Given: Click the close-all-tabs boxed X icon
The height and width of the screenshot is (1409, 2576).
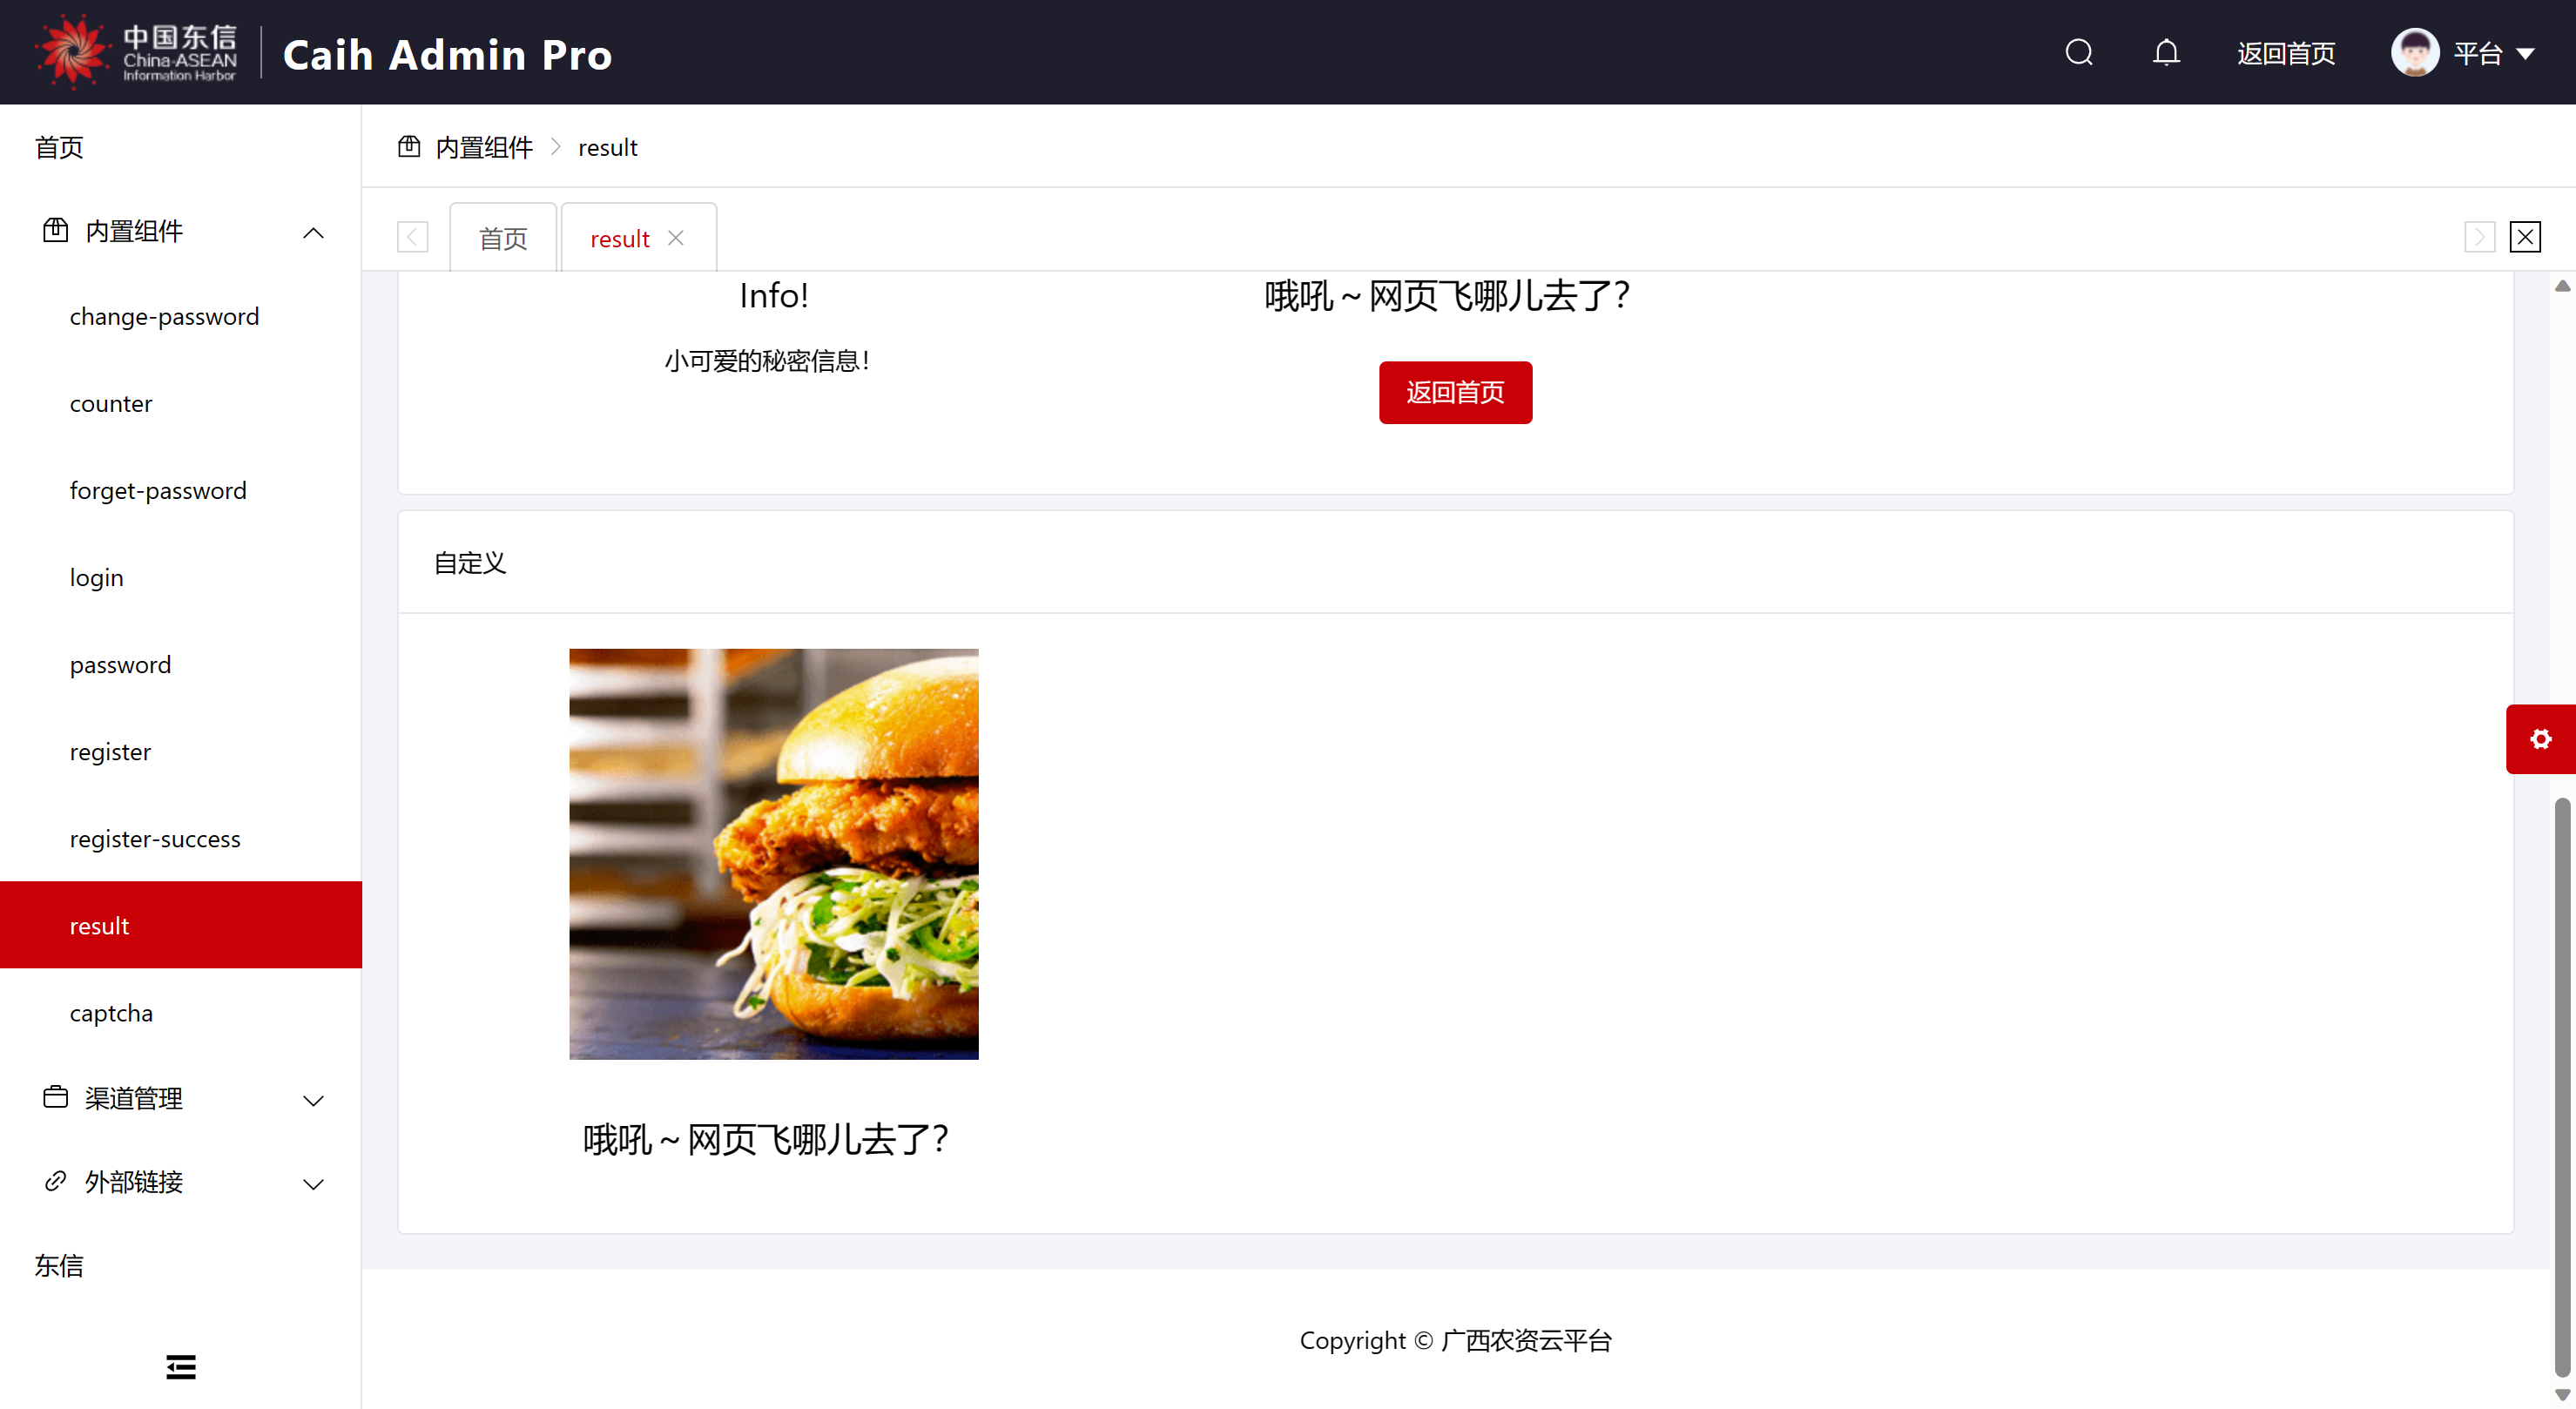Looking at the screenshot, I should click(2525, 237).
